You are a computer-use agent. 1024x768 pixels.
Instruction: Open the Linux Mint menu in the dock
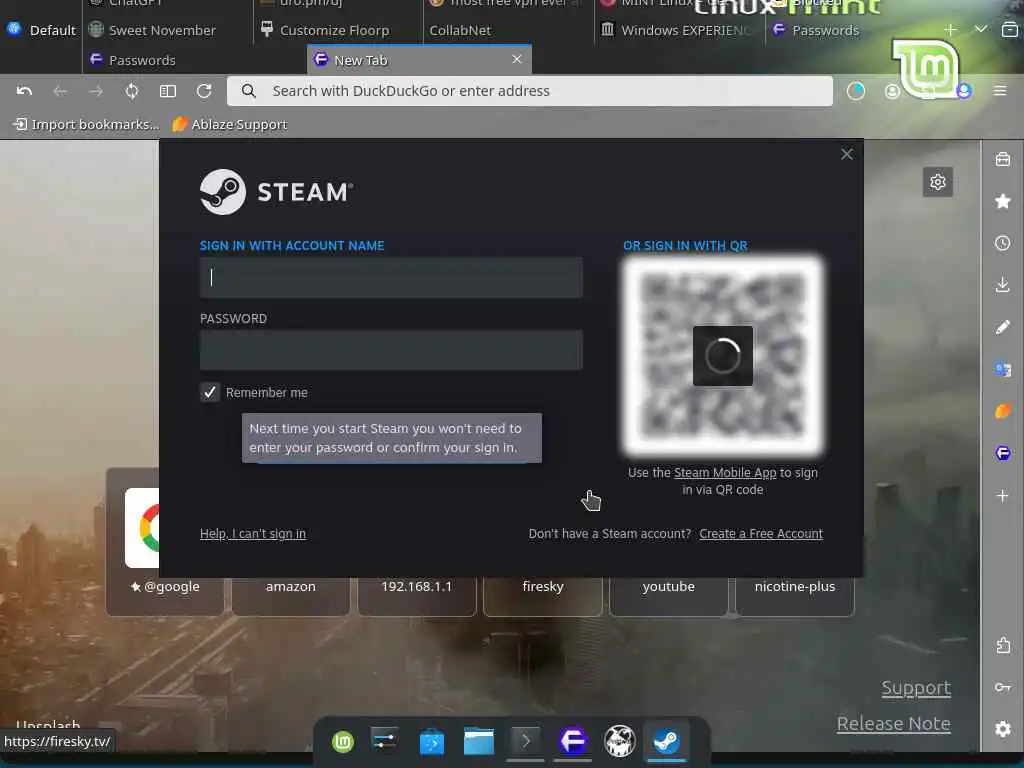[x=343, y=741]
